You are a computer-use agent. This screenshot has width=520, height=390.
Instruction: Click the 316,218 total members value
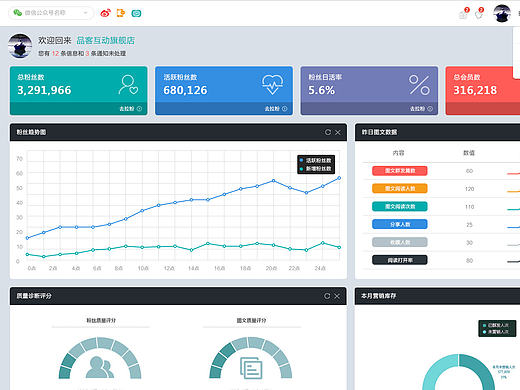(x=475, y=90)
